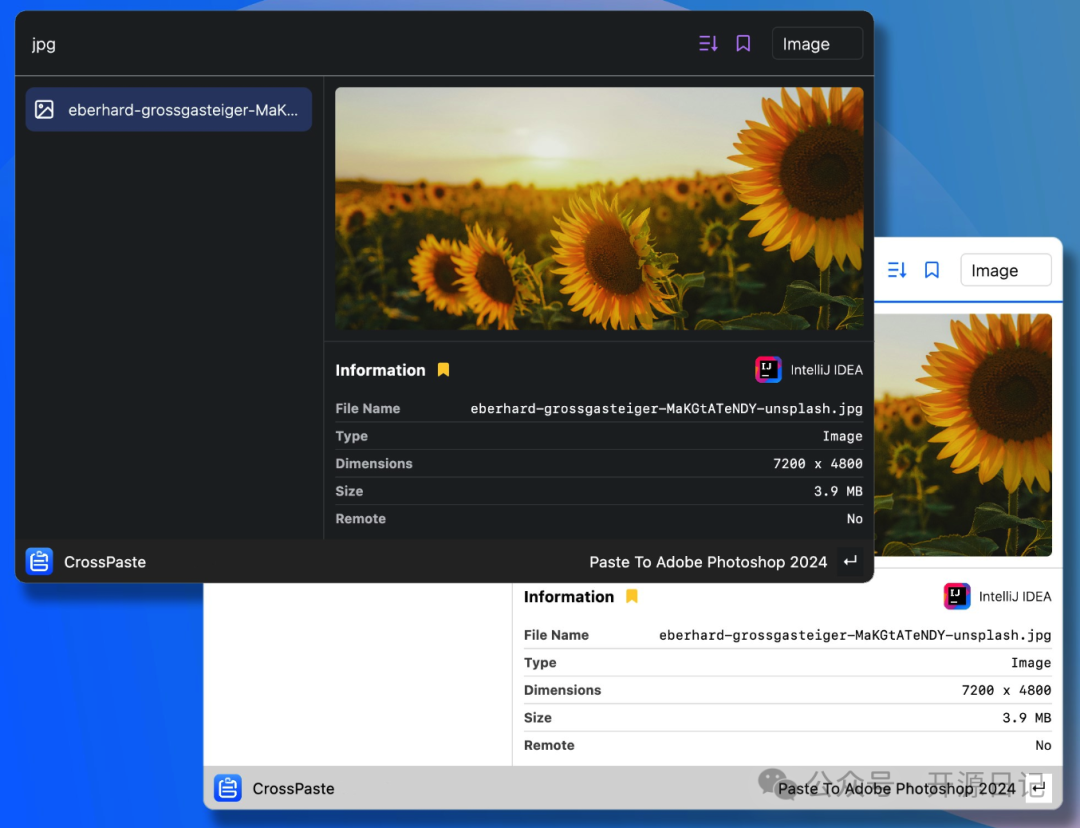Image resolution: width=1080 pixels, height=828 pixels.
Task: Open the Image type dropdown in dark window
Action: point(816,44)
